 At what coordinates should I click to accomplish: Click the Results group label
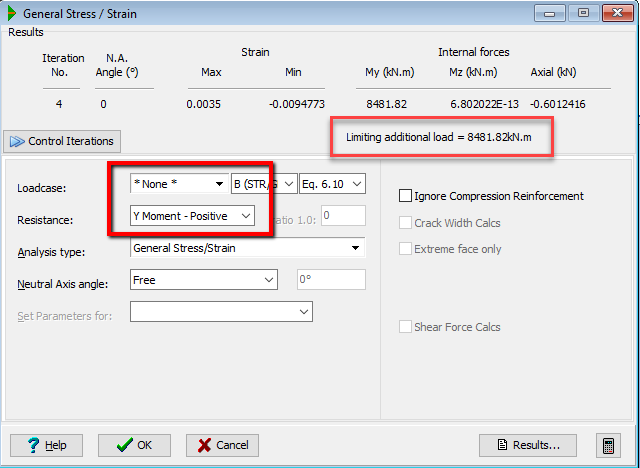[x=26, y=32]
